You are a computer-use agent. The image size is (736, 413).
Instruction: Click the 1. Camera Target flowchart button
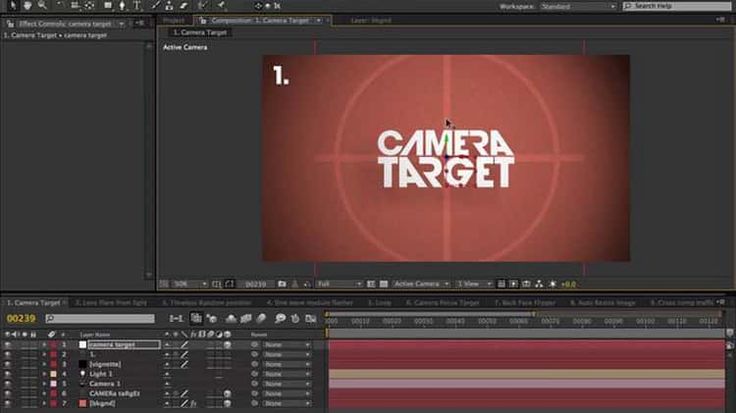(x=200, y=32)
